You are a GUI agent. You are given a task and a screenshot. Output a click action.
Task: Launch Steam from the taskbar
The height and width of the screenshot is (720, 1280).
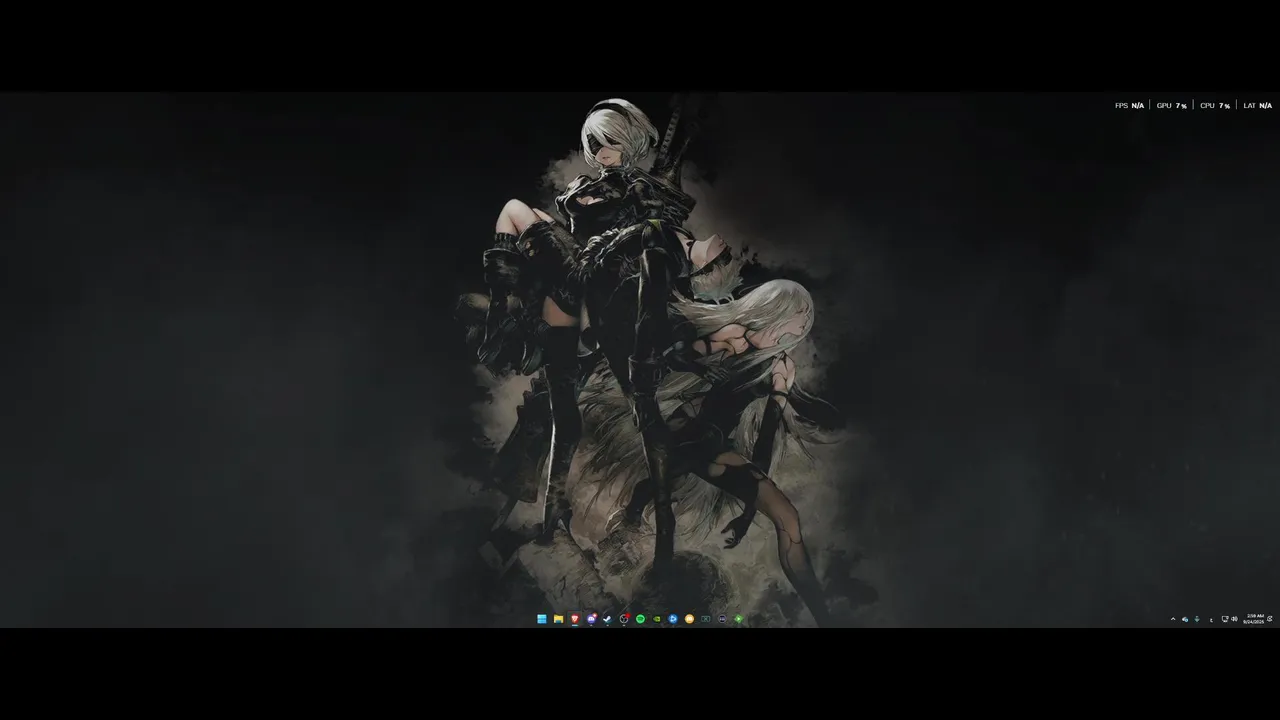click(607, 619)
